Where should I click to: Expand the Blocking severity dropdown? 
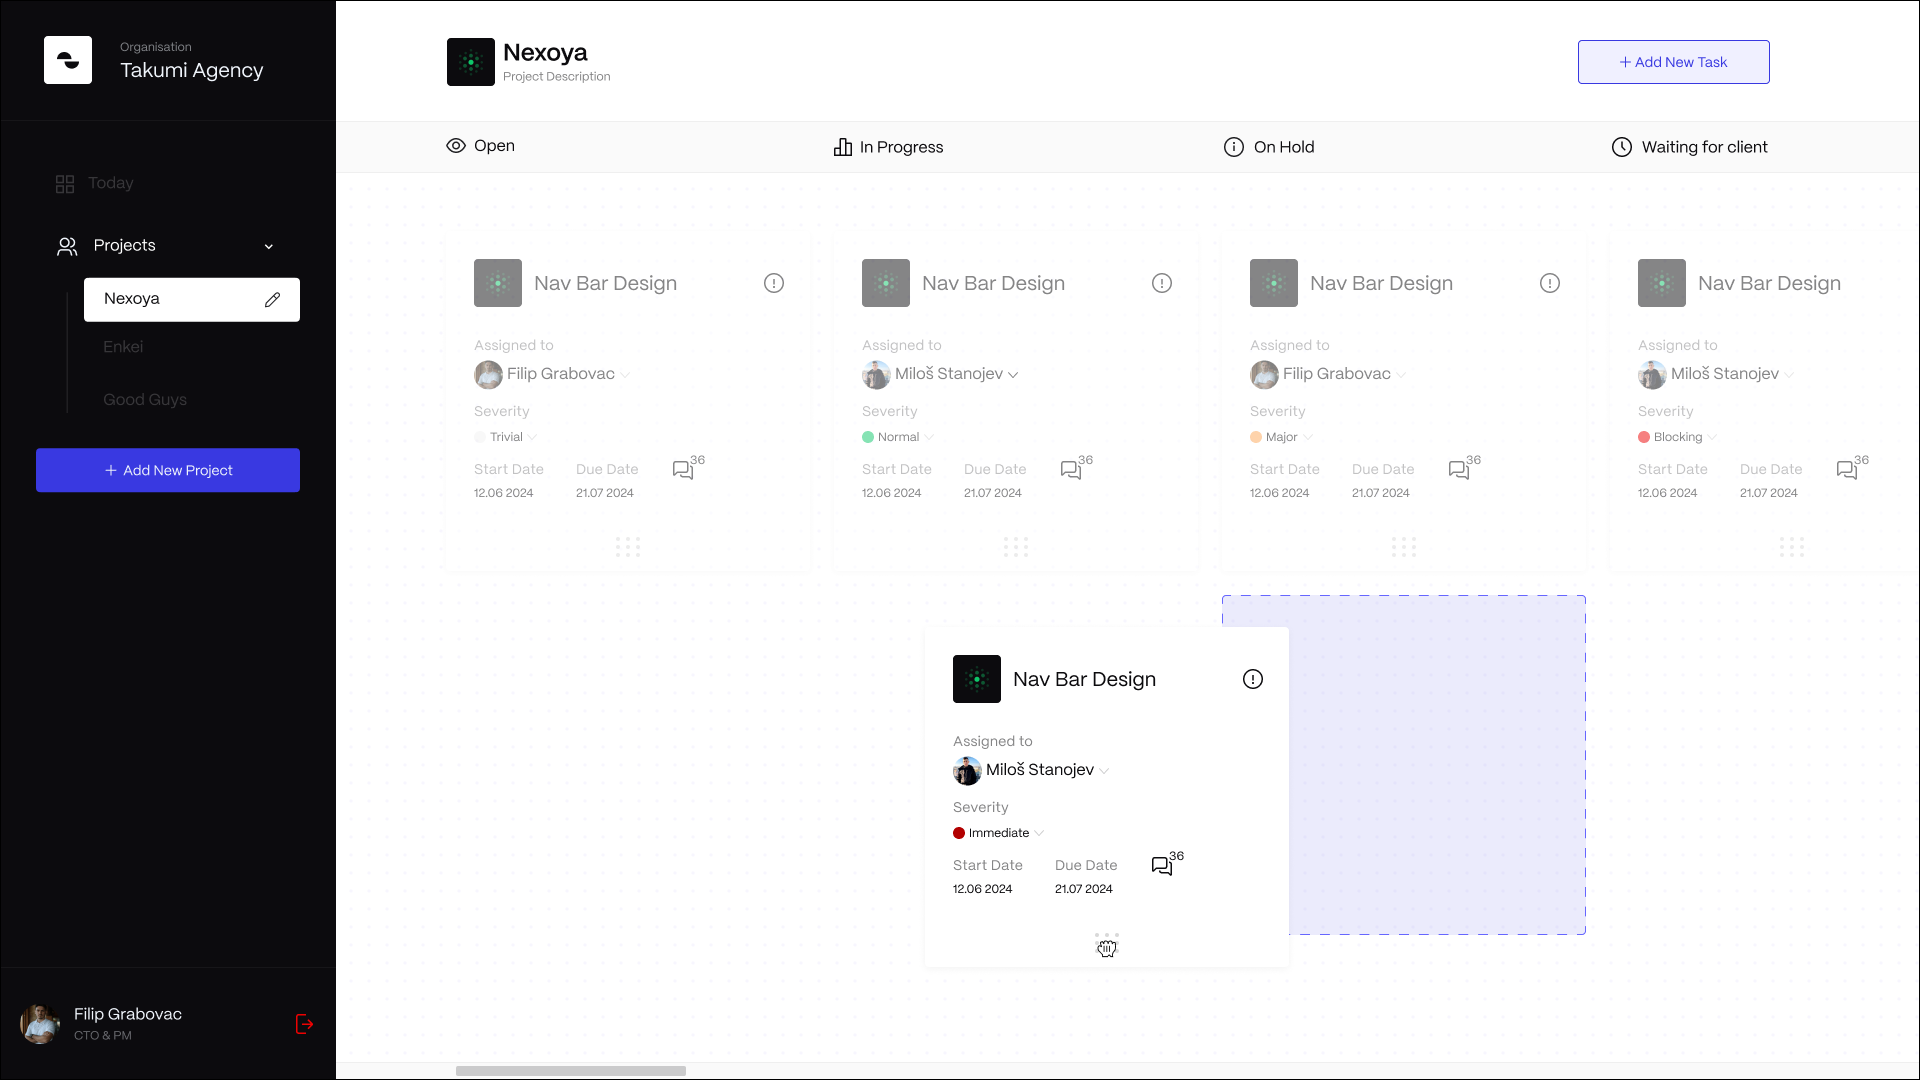click(1712, 437)
